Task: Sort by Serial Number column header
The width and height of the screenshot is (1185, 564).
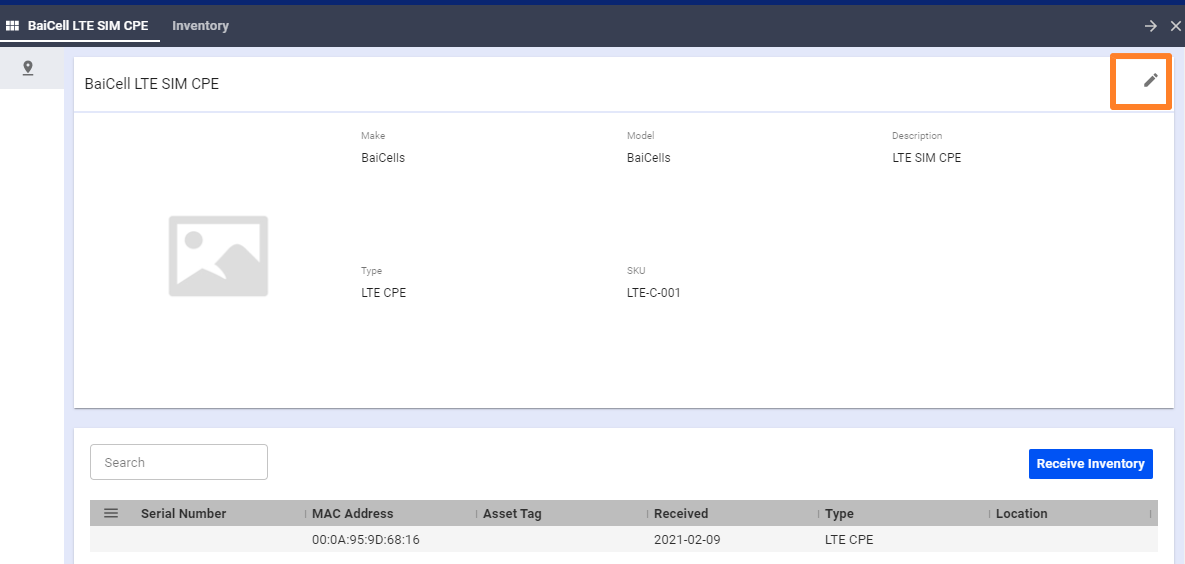Action: coord(184,513)
